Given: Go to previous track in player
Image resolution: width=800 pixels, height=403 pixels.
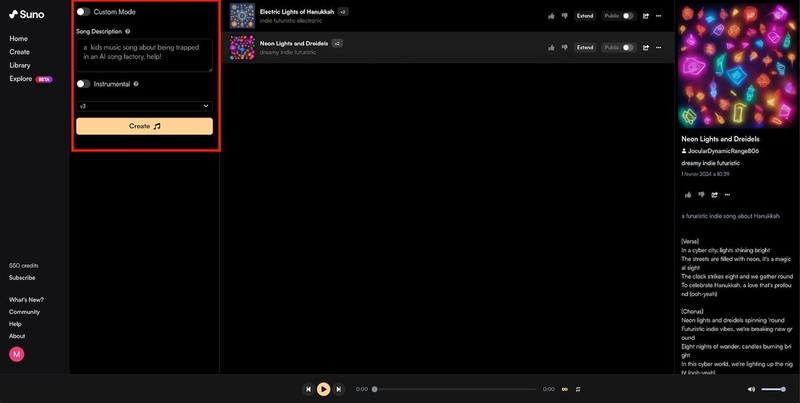Looking at the screenshot, I should (308, 389).
